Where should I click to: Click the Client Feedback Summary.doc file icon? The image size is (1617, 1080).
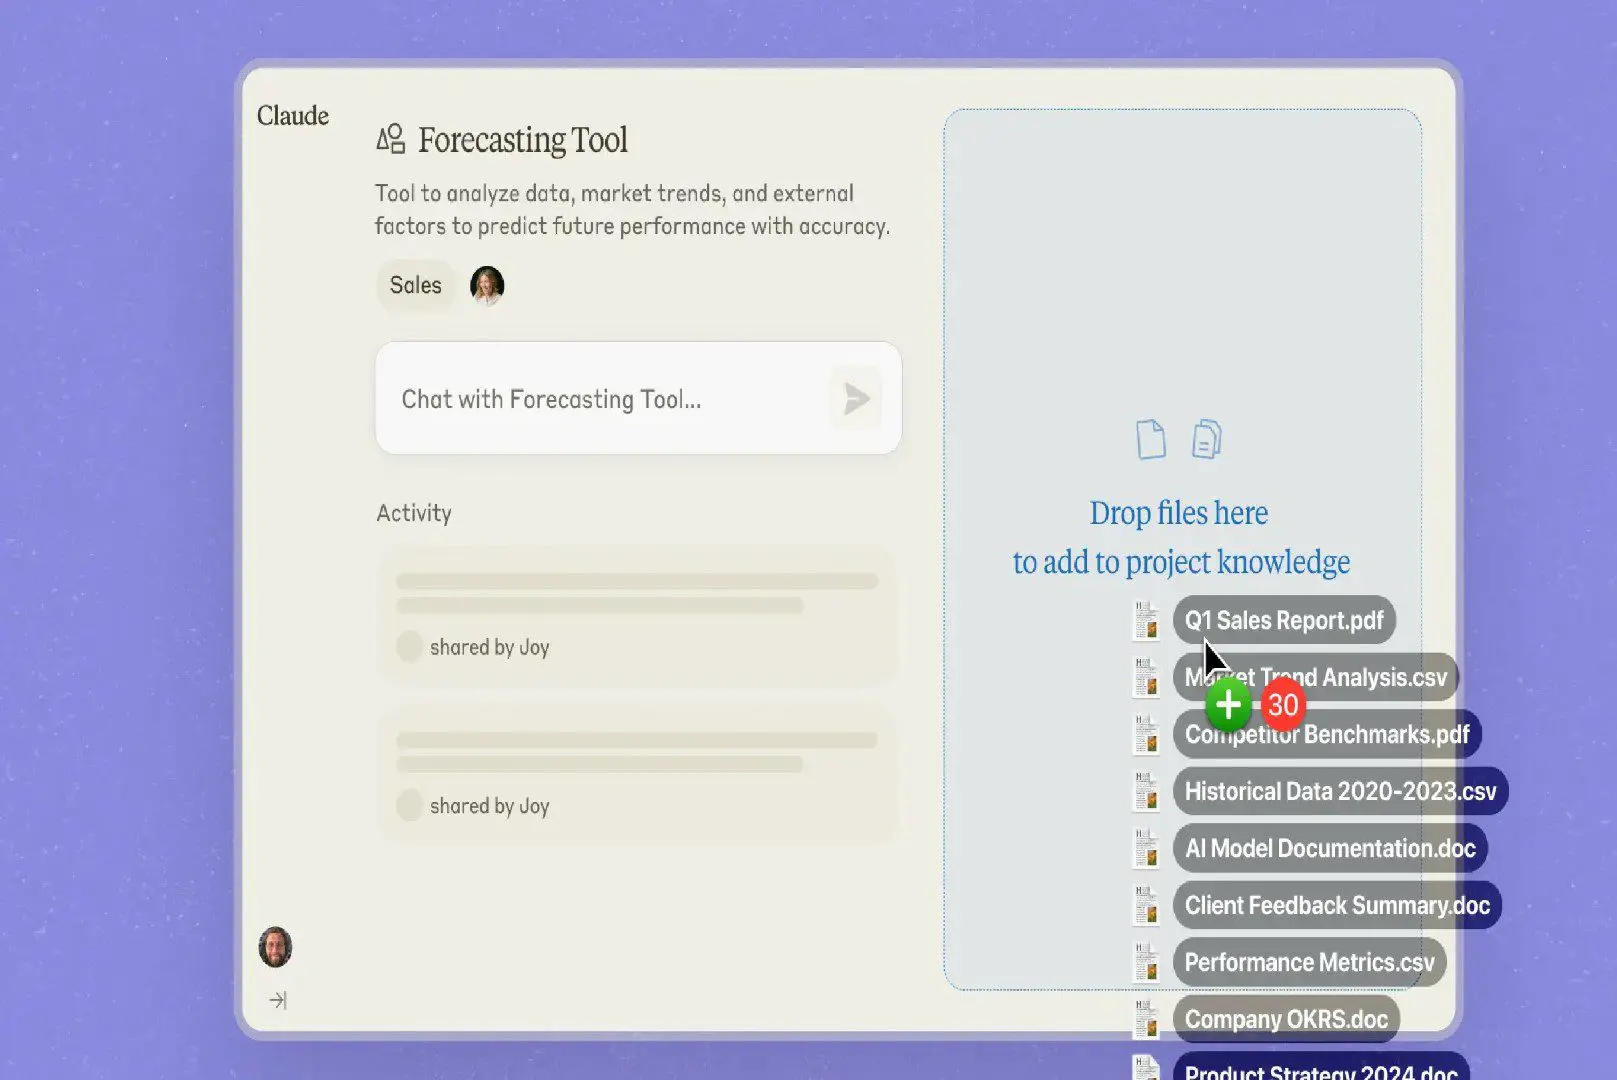click(1146, 906)
